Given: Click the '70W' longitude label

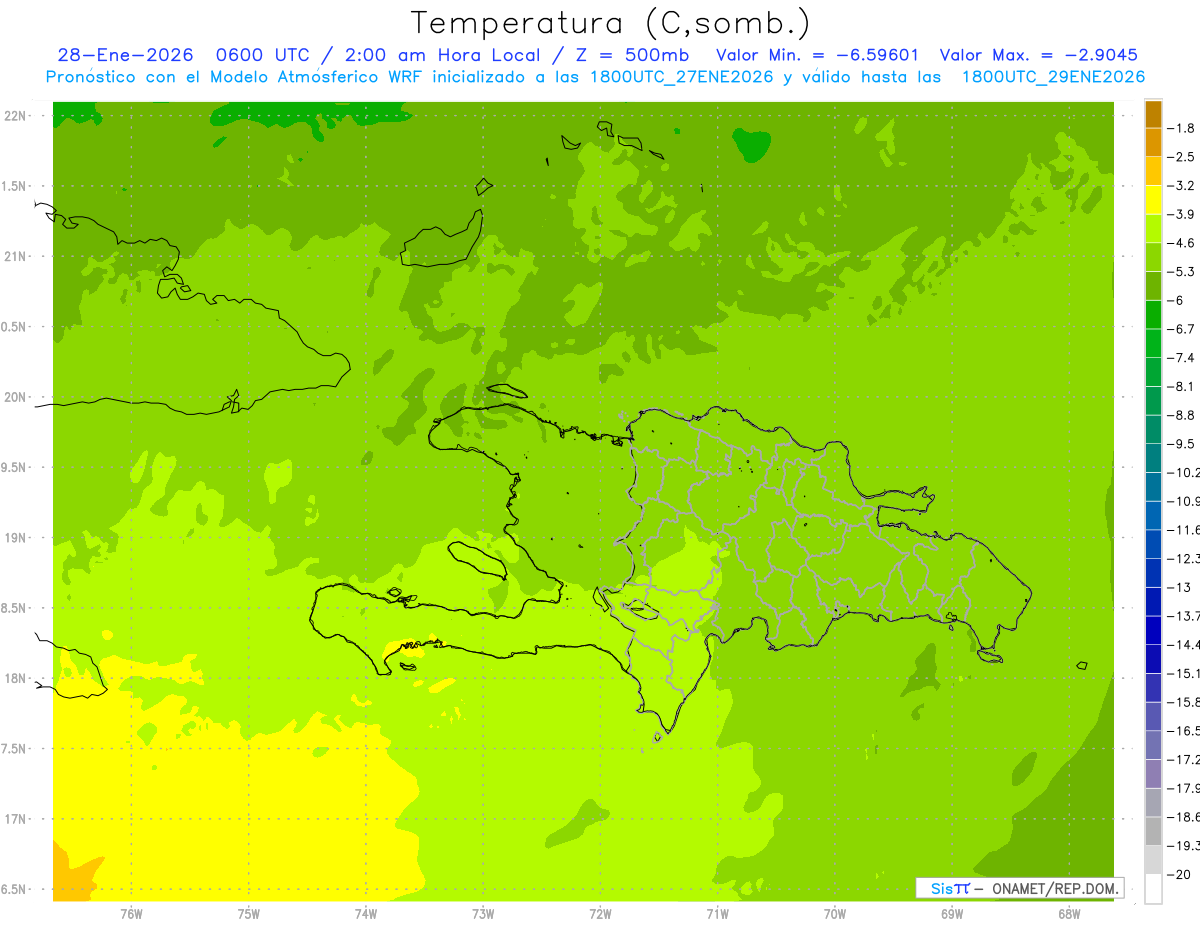Looking at the screenshot, I should tap(834, 914).
